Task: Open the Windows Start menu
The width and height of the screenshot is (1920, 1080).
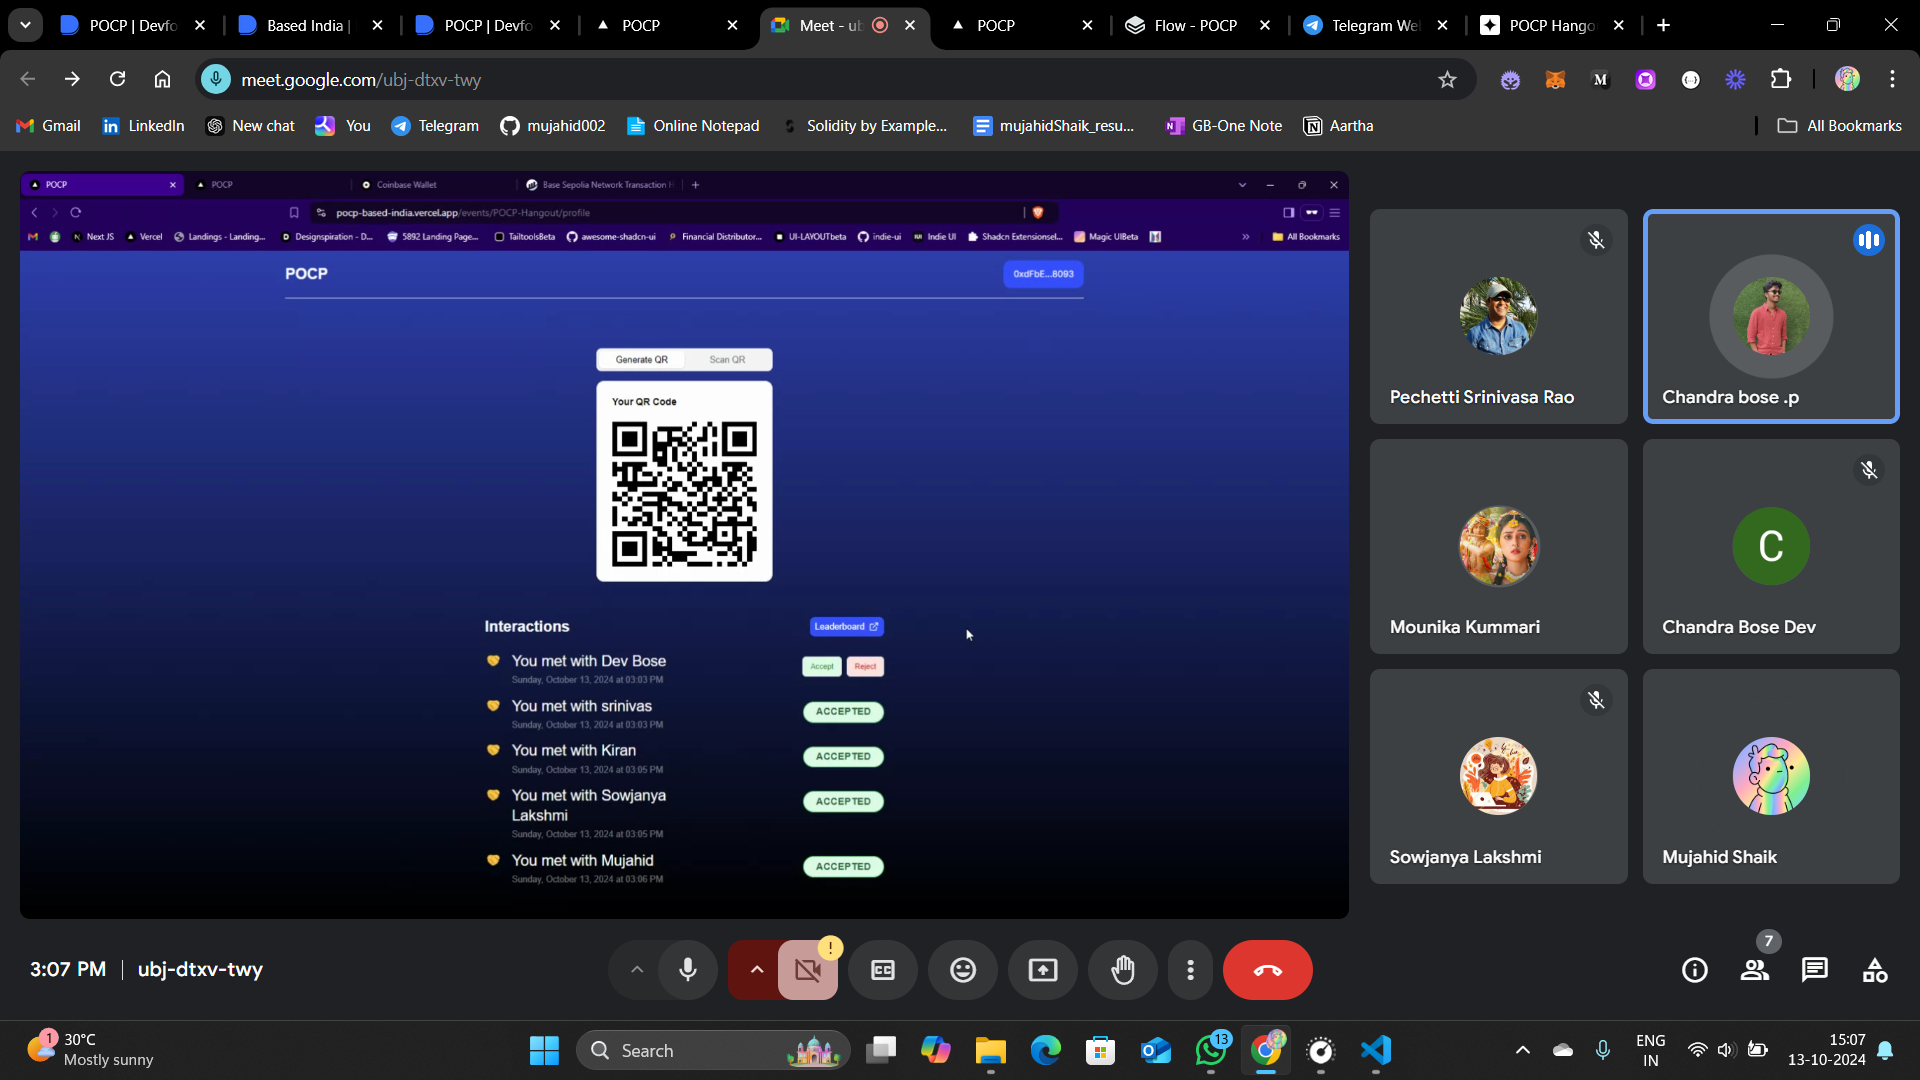Action: click(x=544, y=1051)
